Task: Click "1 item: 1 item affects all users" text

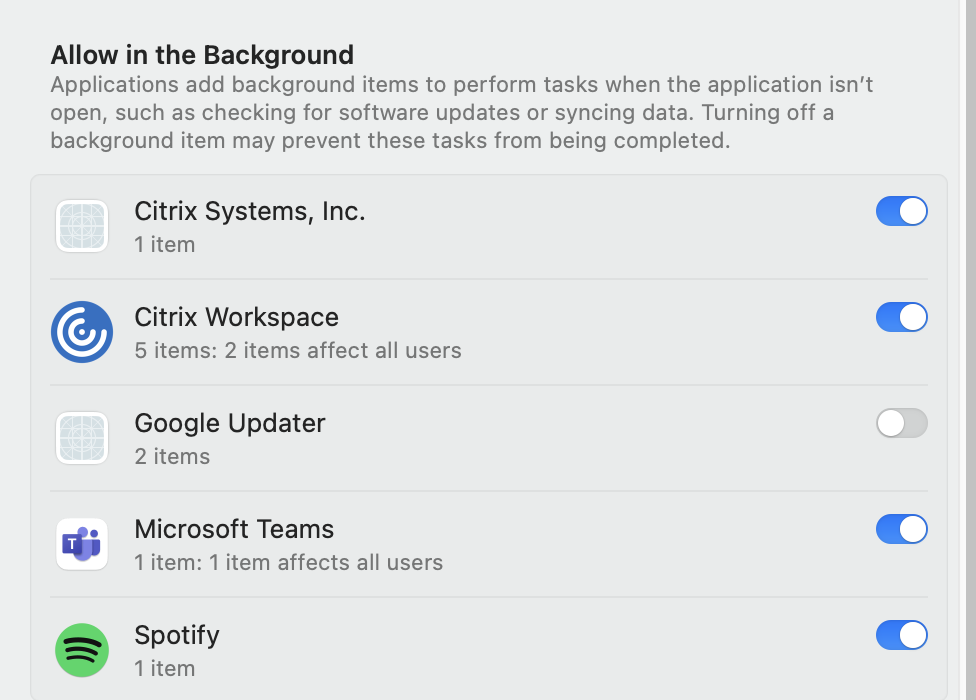Action: tap(289, 562)
